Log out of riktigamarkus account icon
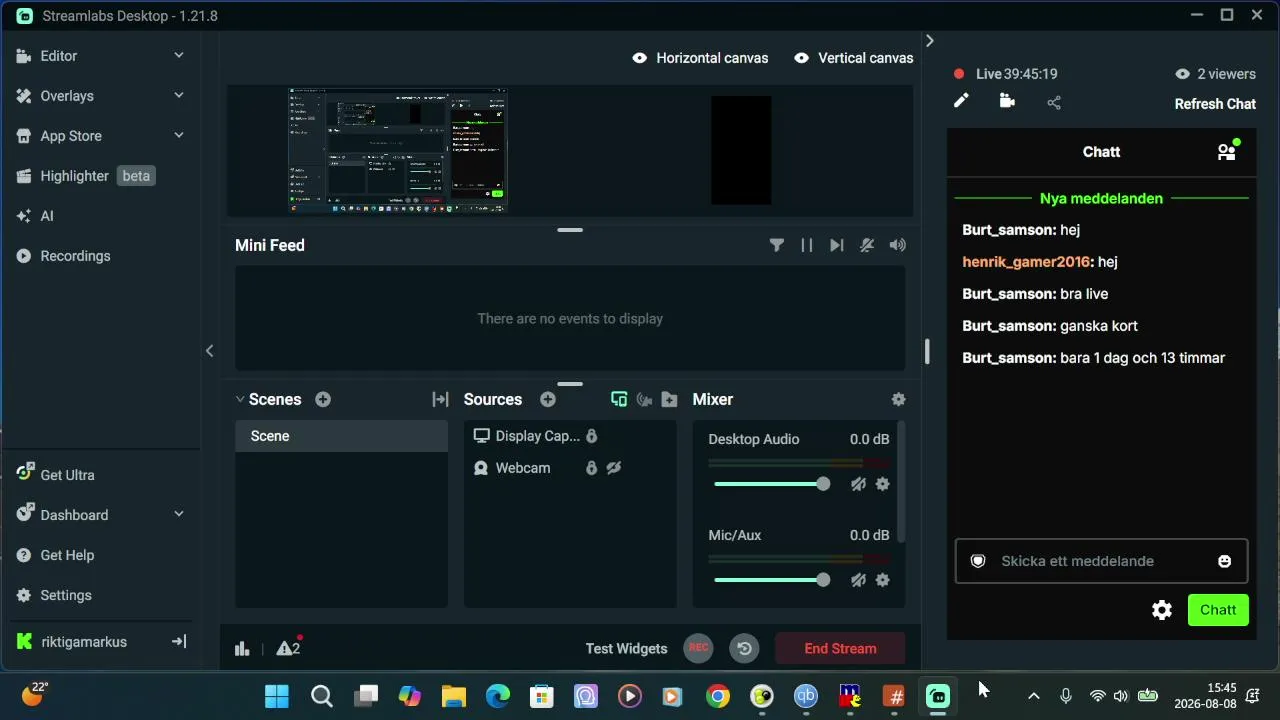 click(x=179, y=642)
